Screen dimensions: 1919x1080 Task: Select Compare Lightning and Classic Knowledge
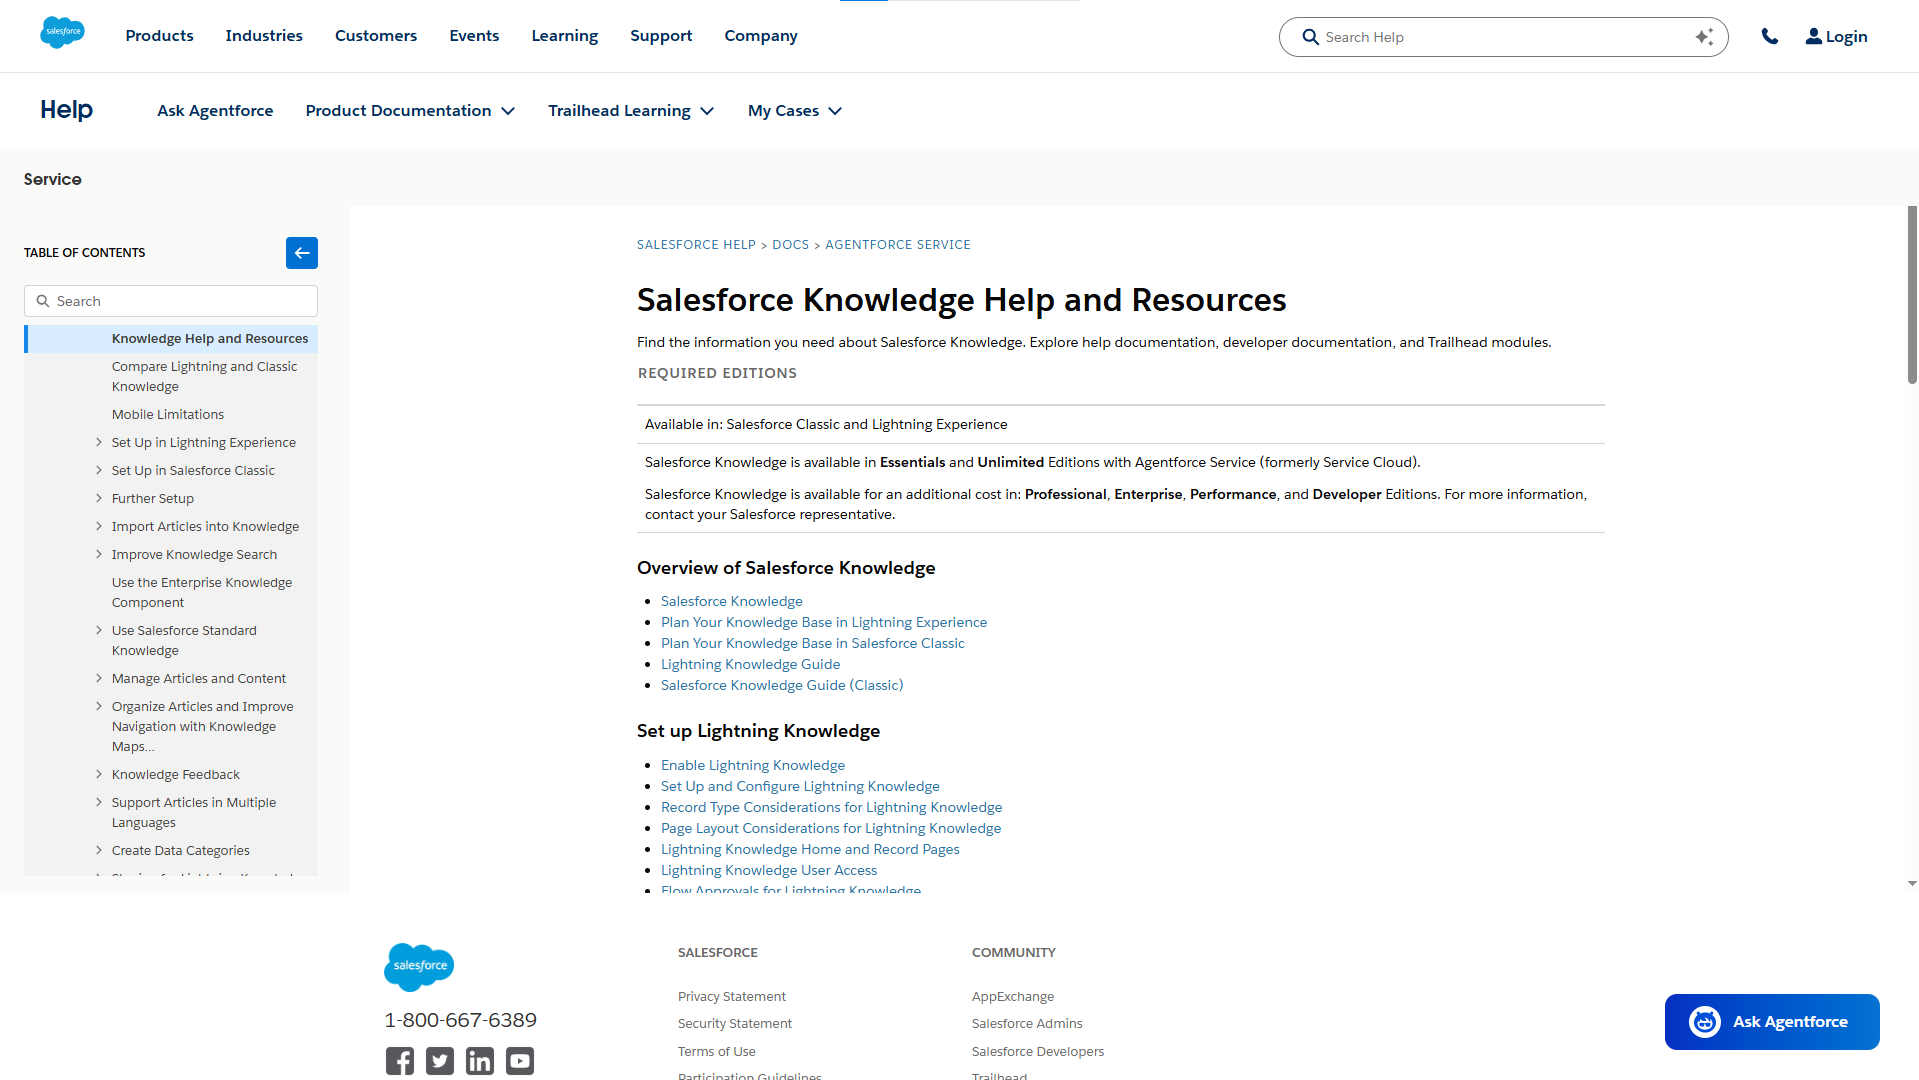tap(205, 377)
